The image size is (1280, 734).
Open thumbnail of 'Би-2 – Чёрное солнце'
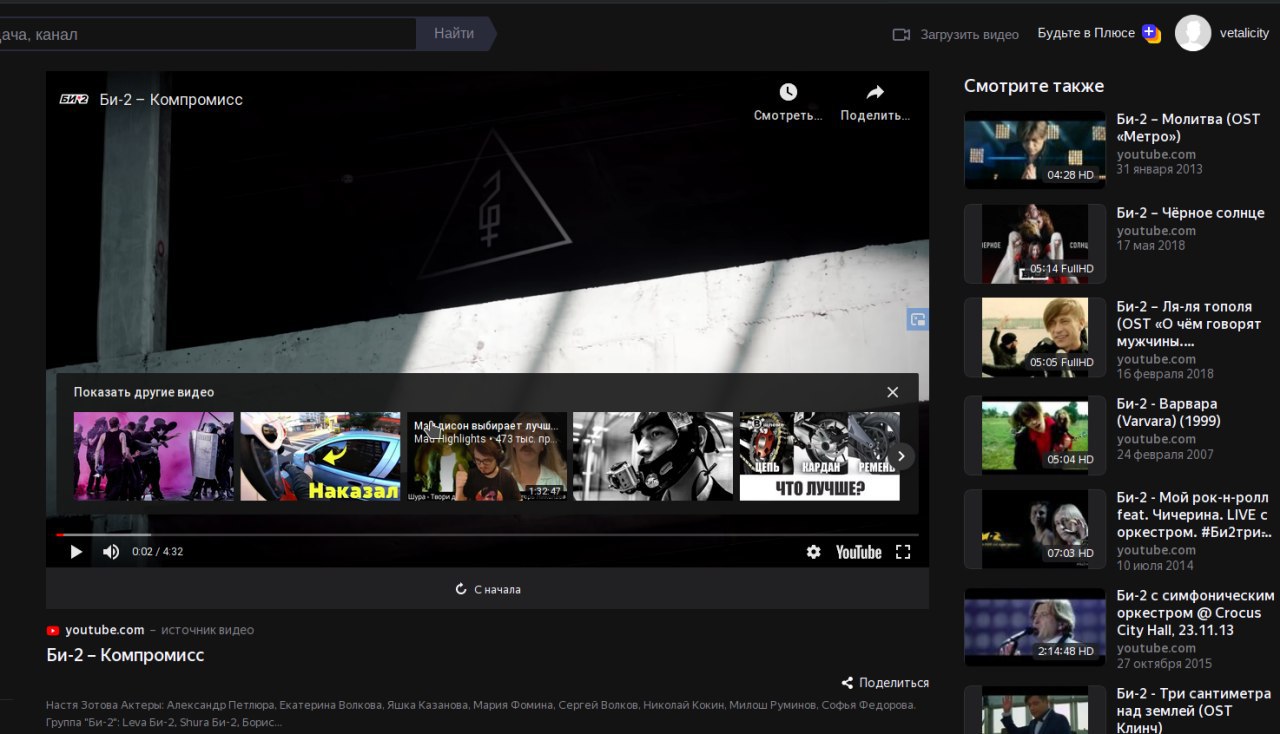click(1035, 244)
